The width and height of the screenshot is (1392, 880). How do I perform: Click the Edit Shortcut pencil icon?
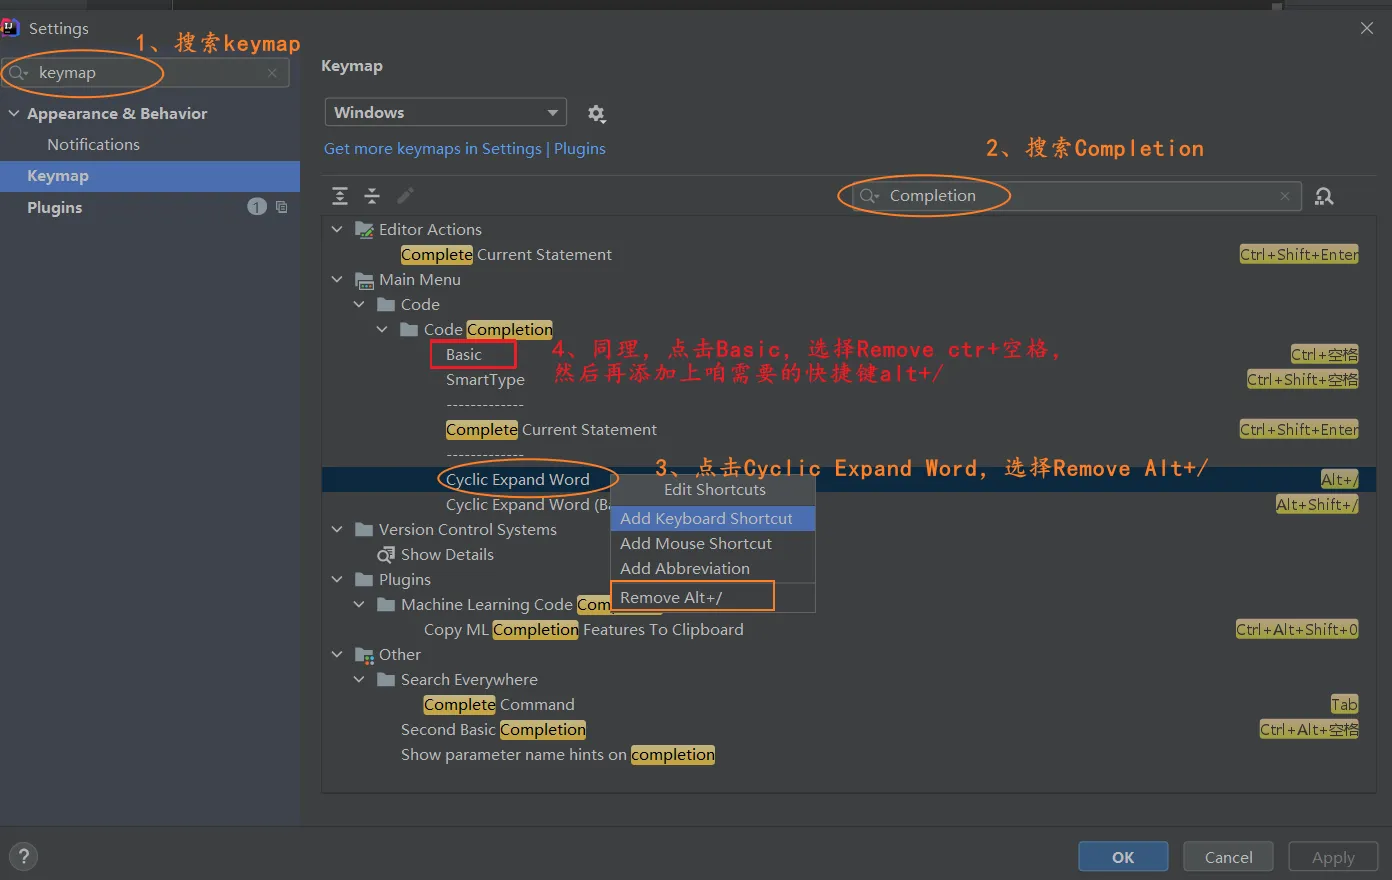click(405, 196)
